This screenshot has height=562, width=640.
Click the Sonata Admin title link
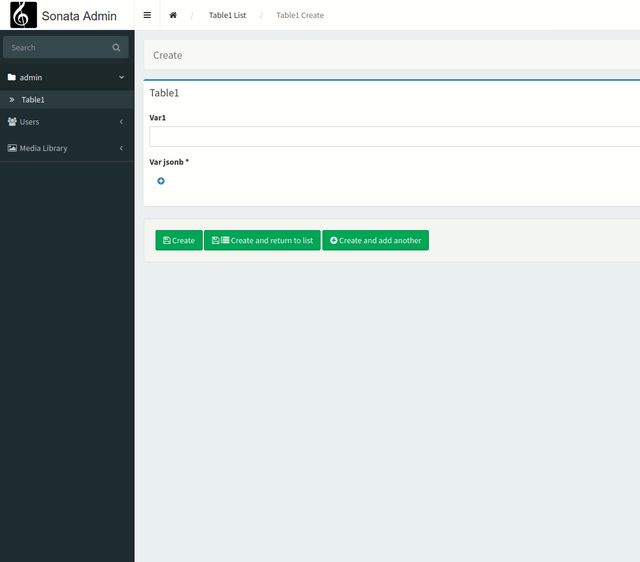[x=79, y=16]
